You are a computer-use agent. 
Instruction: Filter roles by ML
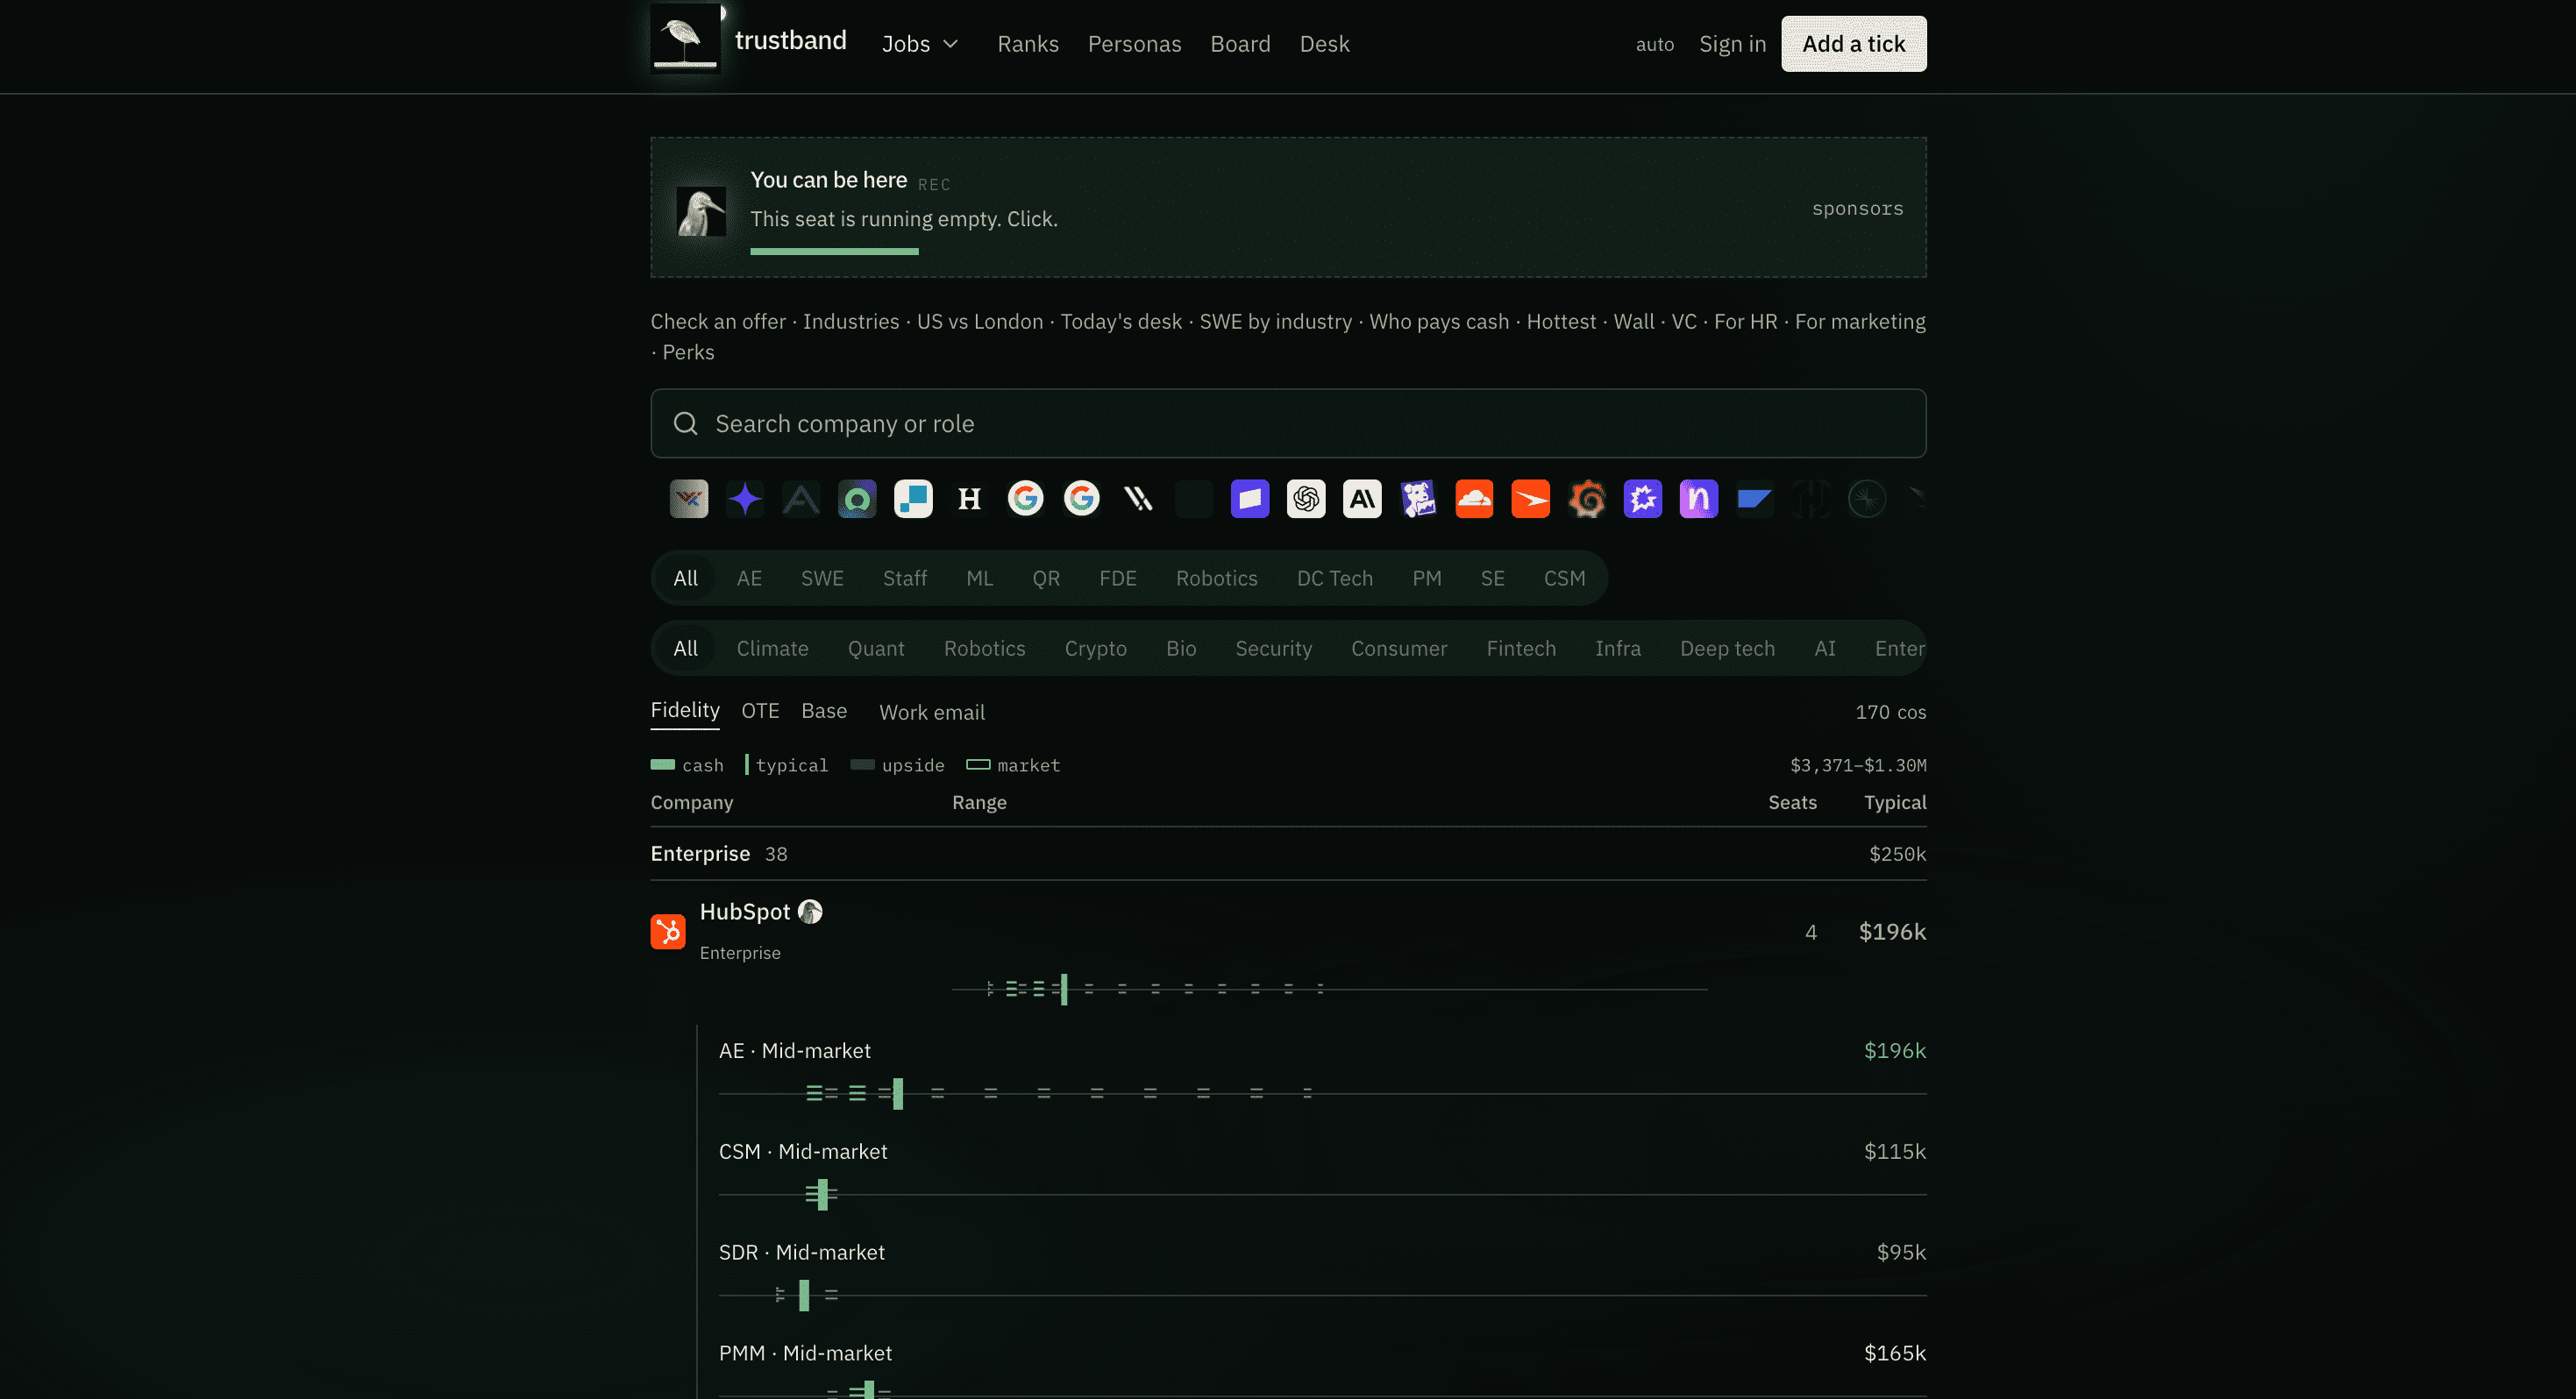(x=979, y=578)
